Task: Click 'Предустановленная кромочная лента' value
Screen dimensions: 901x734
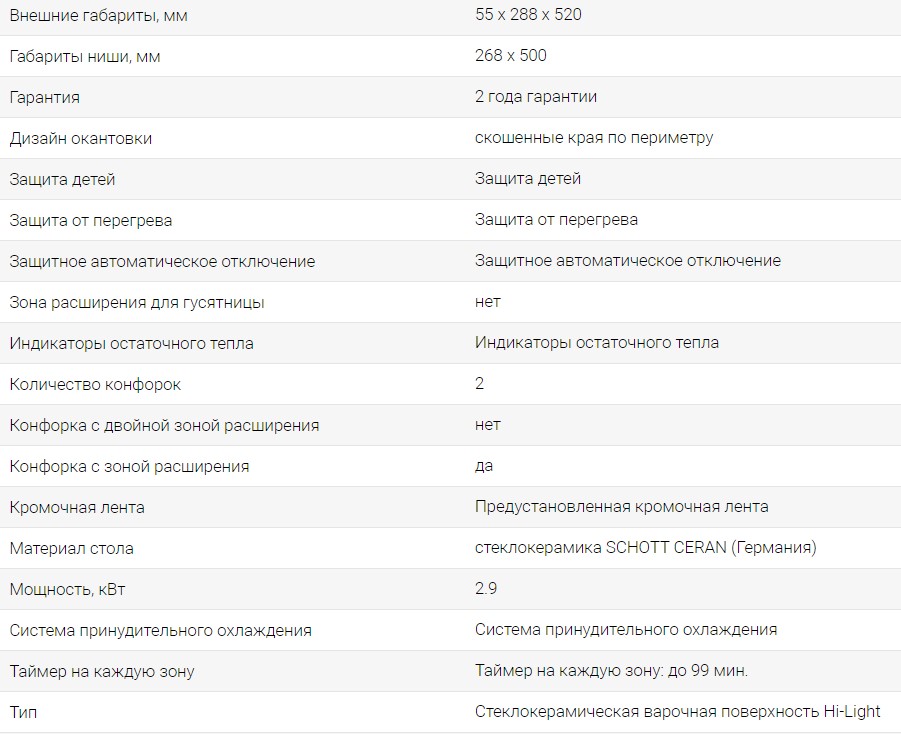Action: coord(622,507)
